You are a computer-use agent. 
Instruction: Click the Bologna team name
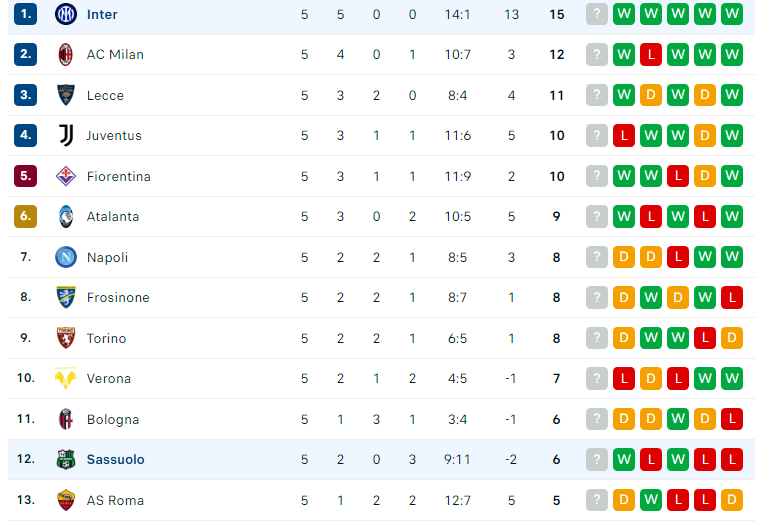(x=113, y=420)
